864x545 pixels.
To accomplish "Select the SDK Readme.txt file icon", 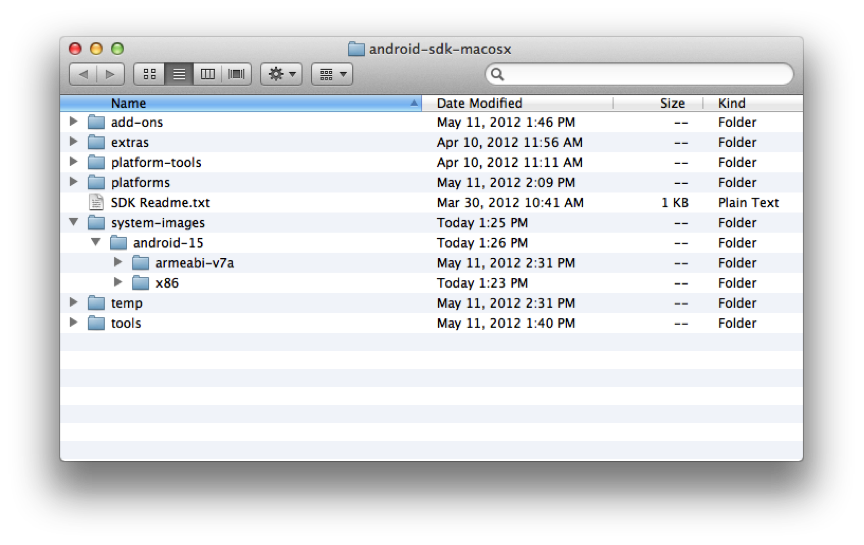I will point(96,202).
